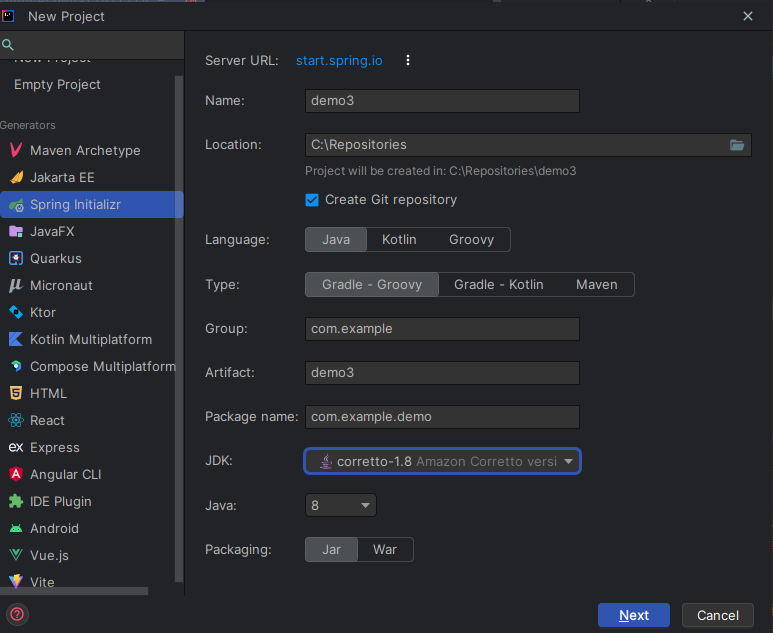Open the start.spring.io server link
Image resolution: width=773 pixels, height=633 pixels.
click(x=339, y=61)
